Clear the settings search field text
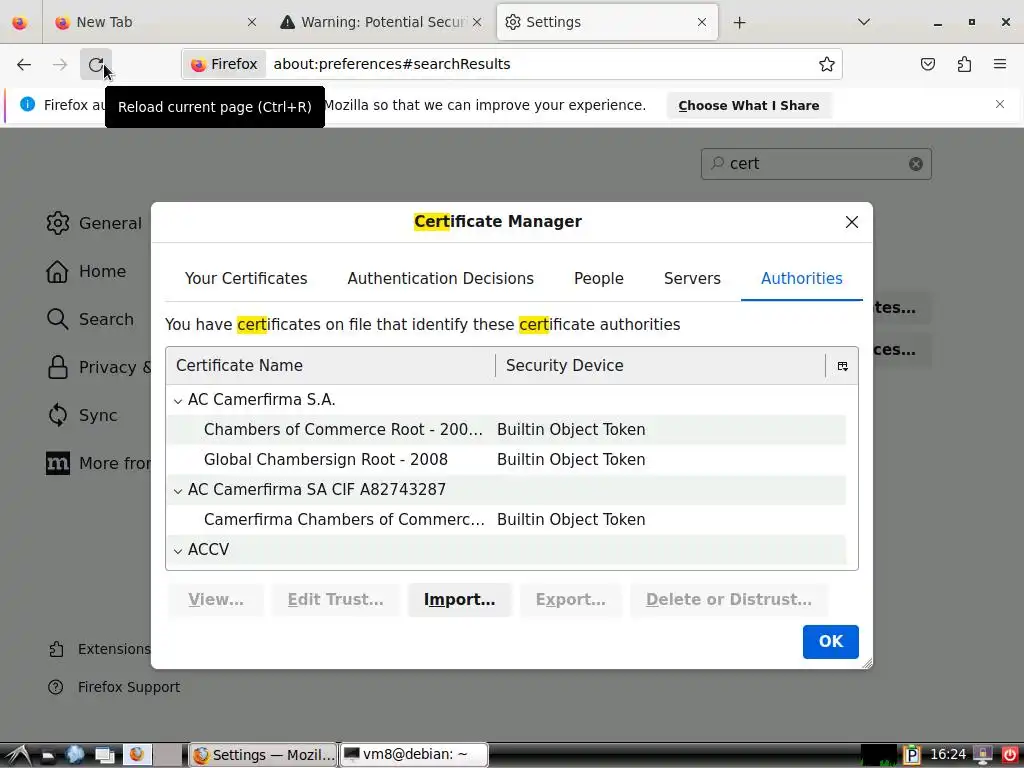The height and width of the screenshot is (768, 1024). tap(916, 164)
